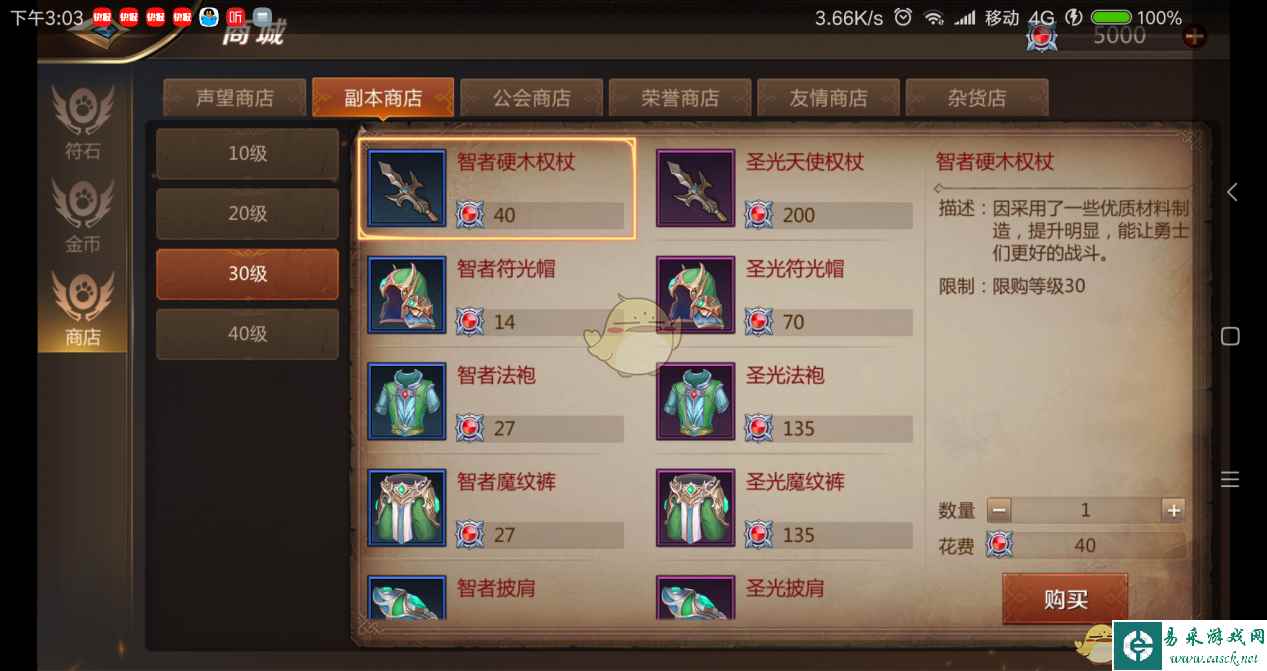Choose the 智者符光帽 helmet icon
Image resolution: width=1267 pixels, height=671 pixels.
407,295
